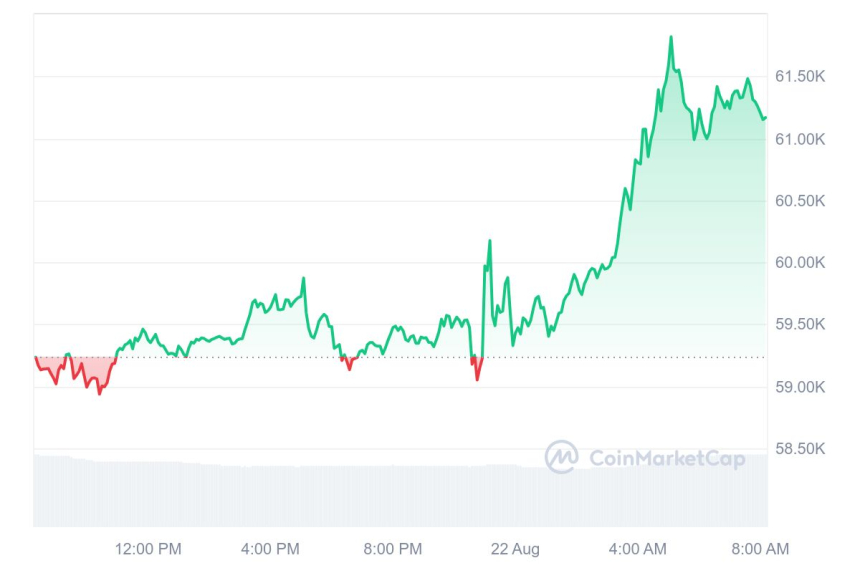
Task: Select the 4:00 PM time label
Action: coord(270,548)
